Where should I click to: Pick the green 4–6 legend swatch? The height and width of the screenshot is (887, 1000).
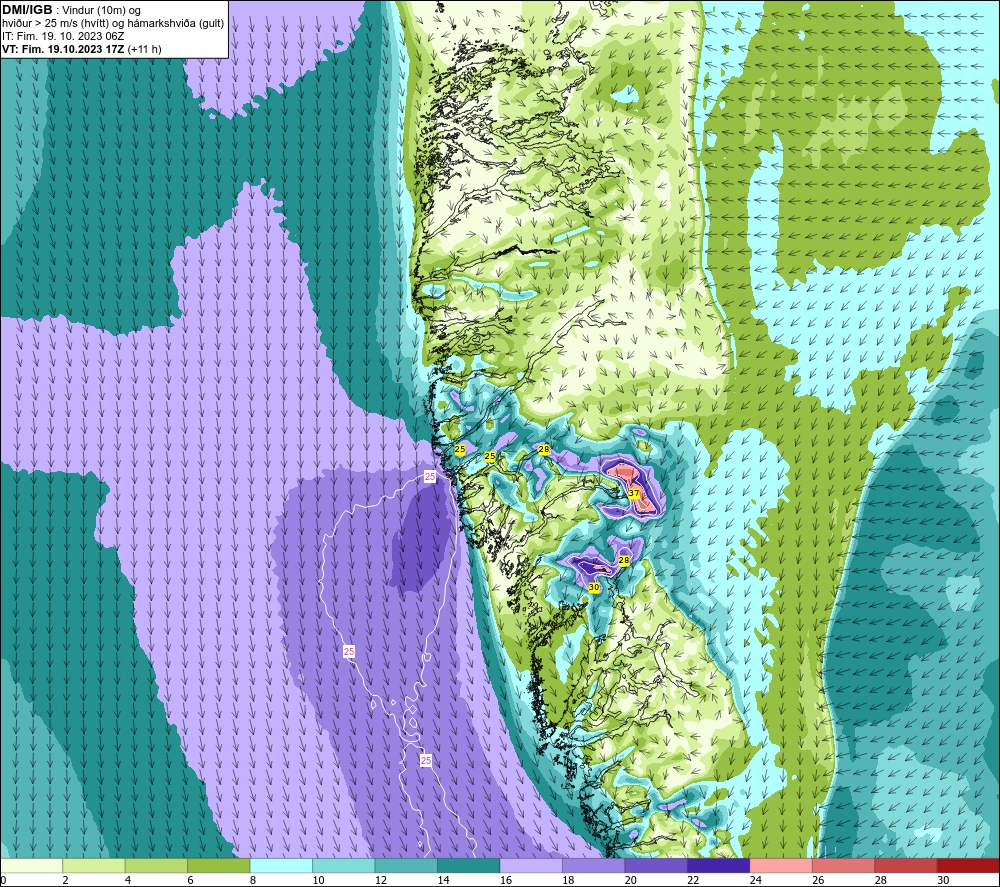click(156, 865)
